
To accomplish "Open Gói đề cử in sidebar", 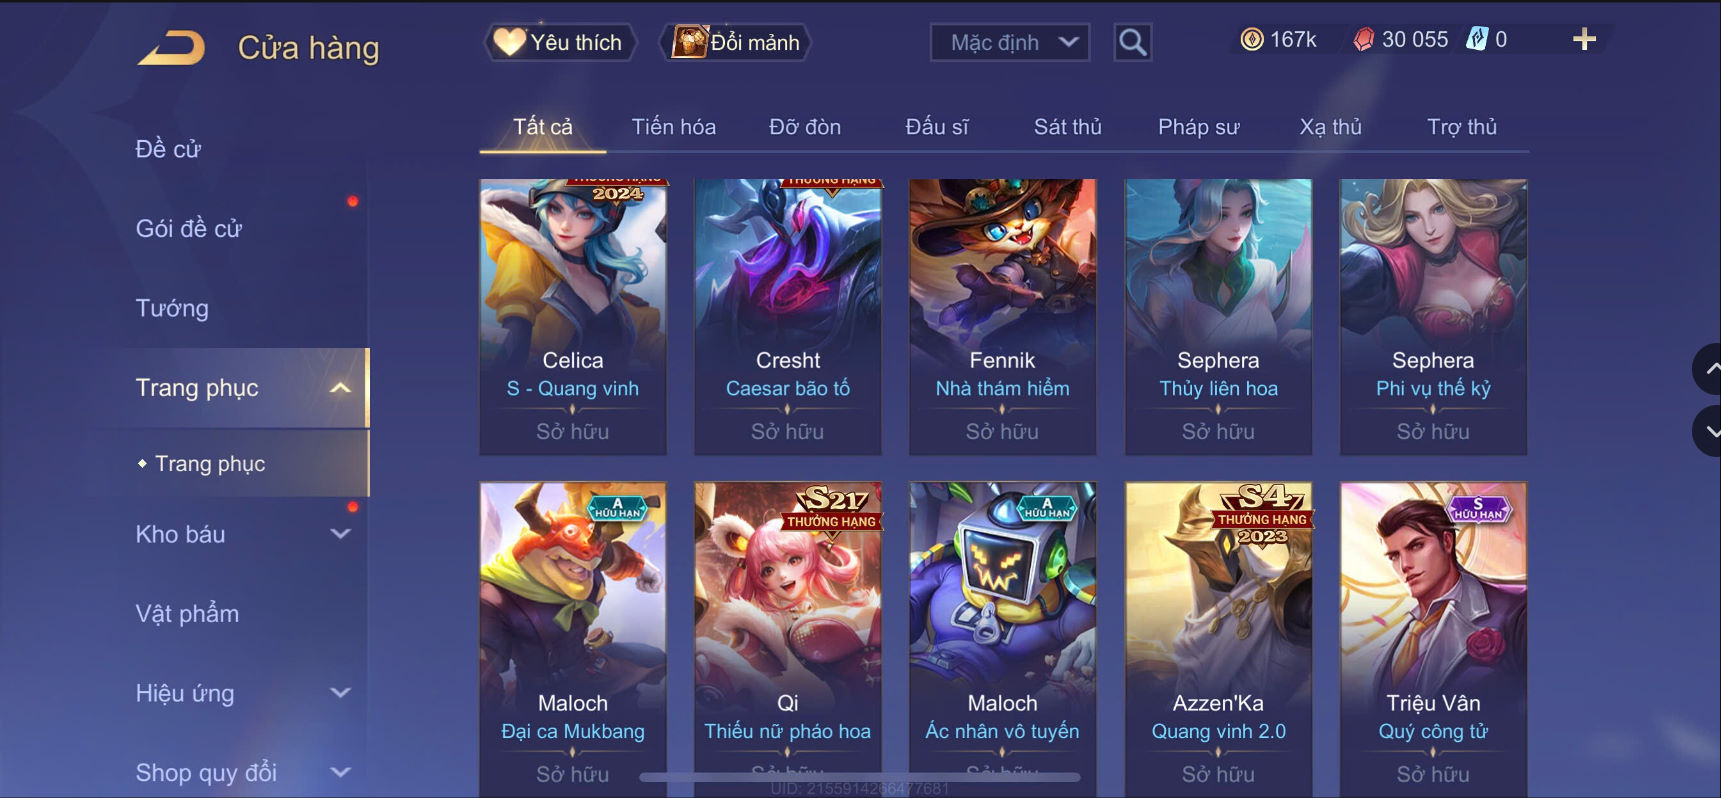I will click(x=189, y=229).
